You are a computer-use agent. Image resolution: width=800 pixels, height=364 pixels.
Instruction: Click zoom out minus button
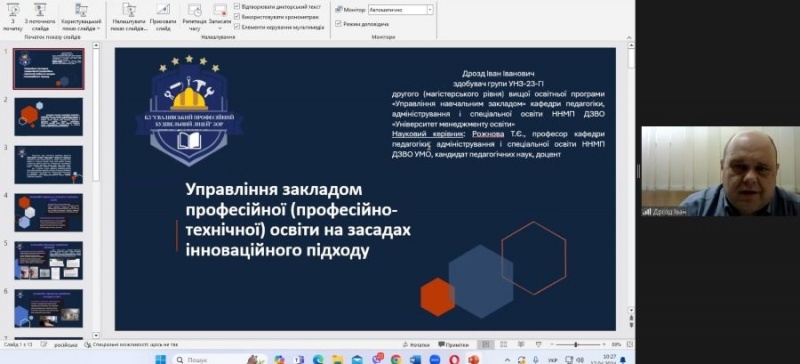coord(552,345)
